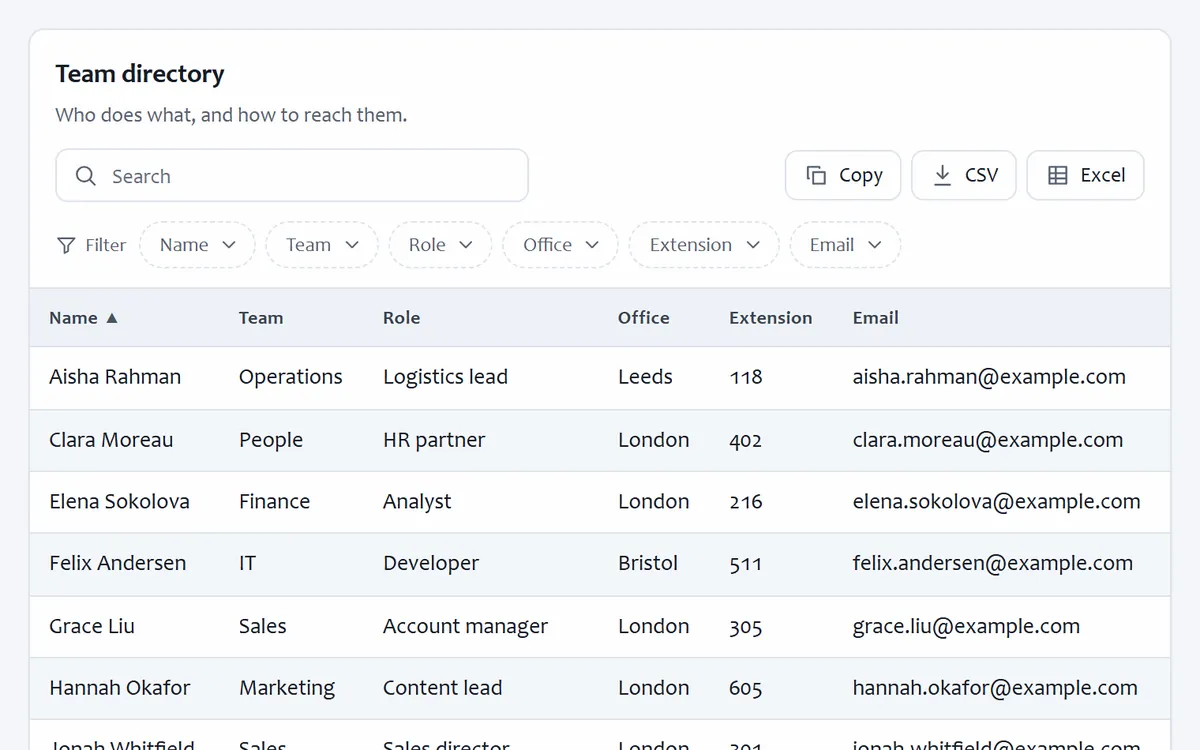Click the Leeds office cell
Image resolution: width=1200 pixels, height=750 pixels.
coord(645,377)
